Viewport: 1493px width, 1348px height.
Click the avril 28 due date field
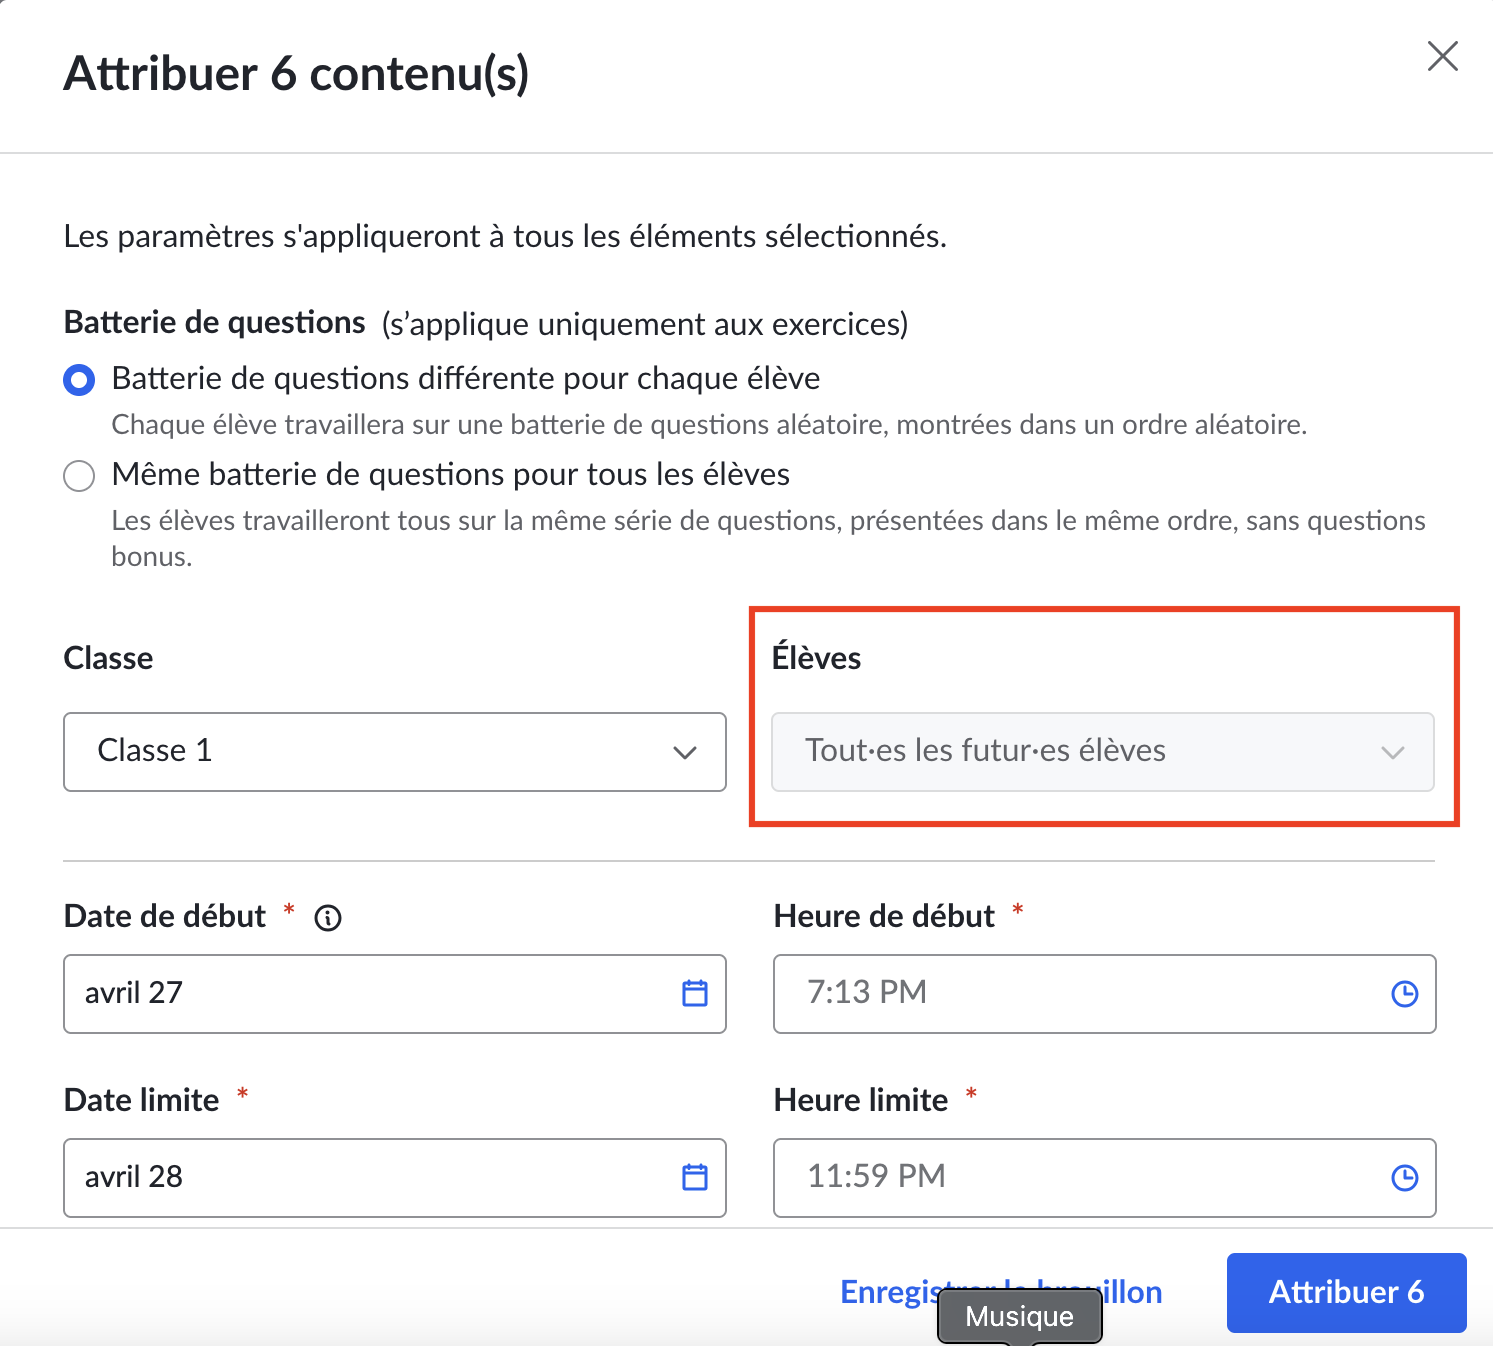click(x=395, y=1178)
